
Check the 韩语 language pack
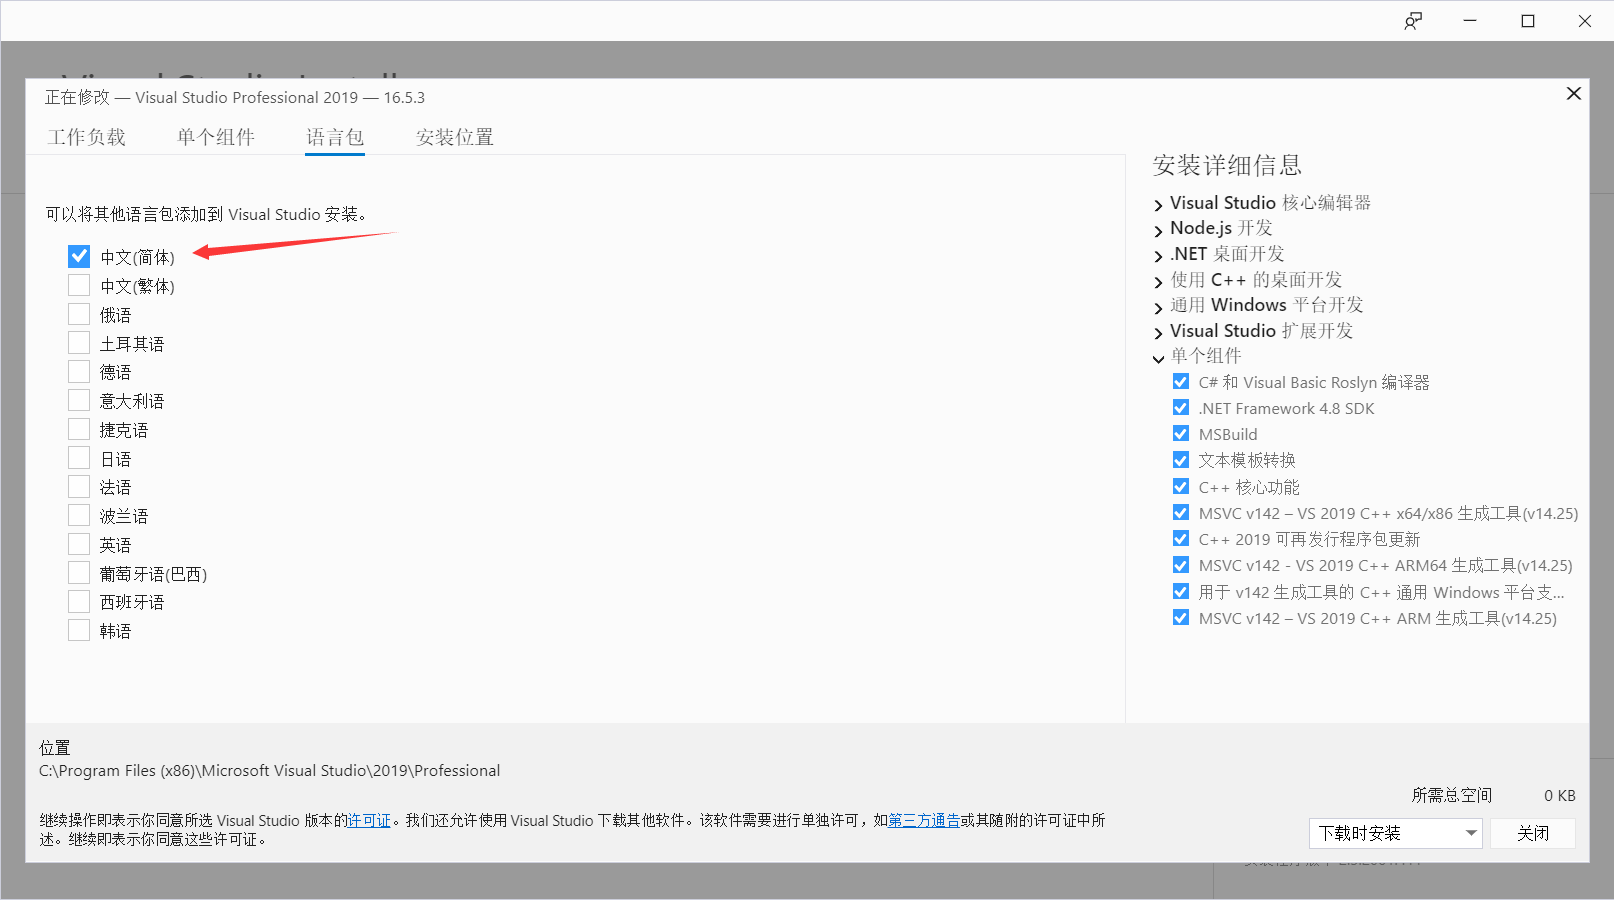(x=79, y=630)
